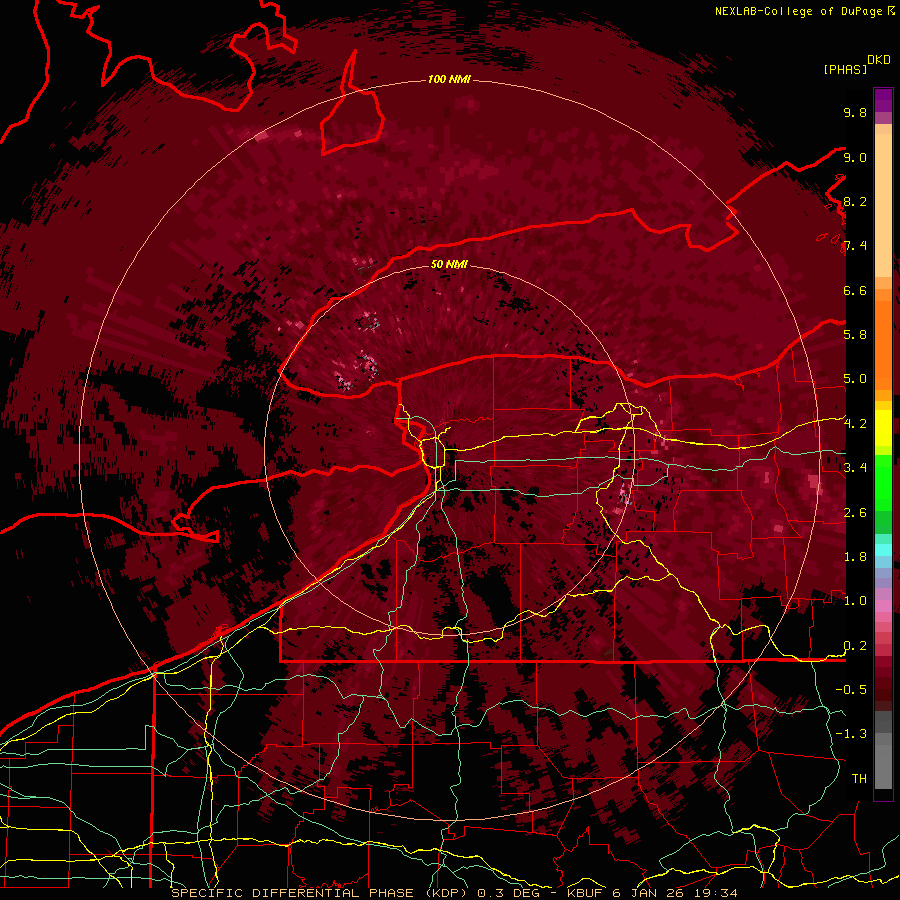Click the DKD legend label
The height and width of the screenshot is (900, 900).
pos(879,60)
